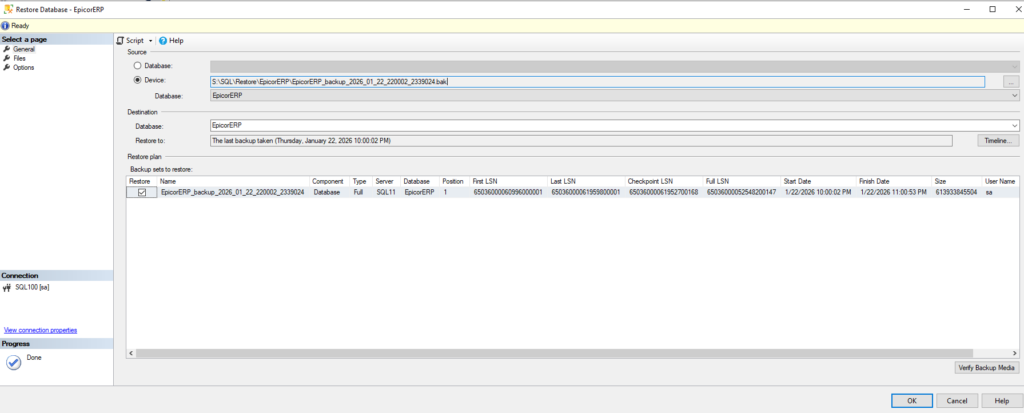Click the Timeline button
The width and height of the screenshot is (1024, 413).
pyautogui.click(x=997, y=141)
